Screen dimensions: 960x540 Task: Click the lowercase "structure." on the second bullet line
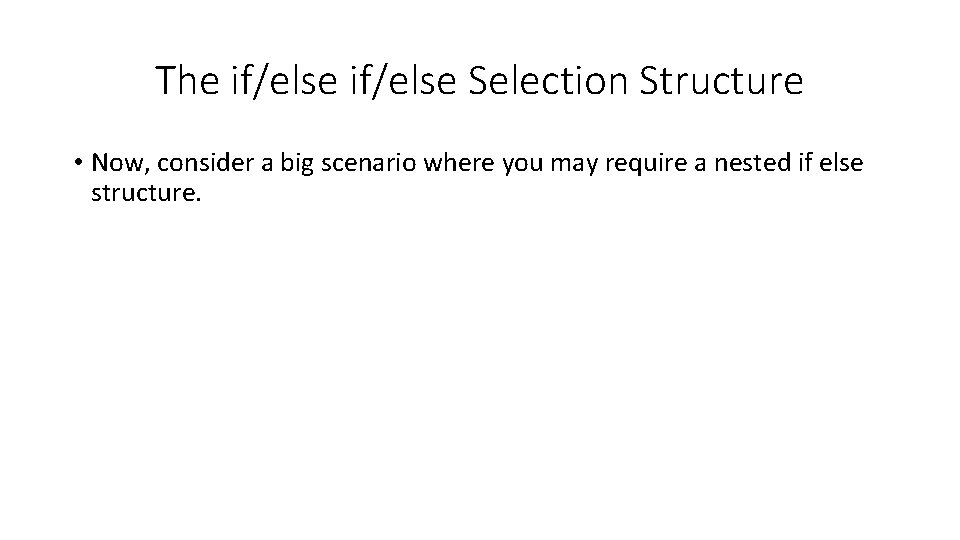click(147, 191)
